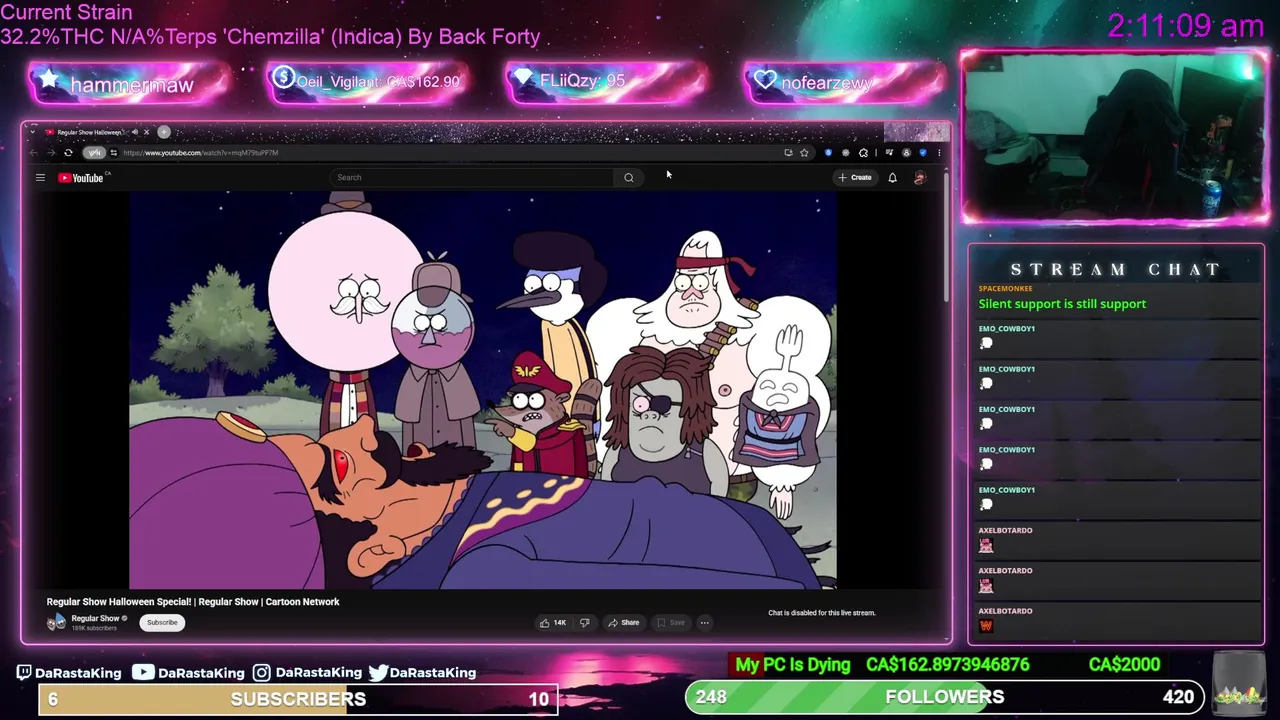Subscribe to Regular Show channel

tap(162, 623)
